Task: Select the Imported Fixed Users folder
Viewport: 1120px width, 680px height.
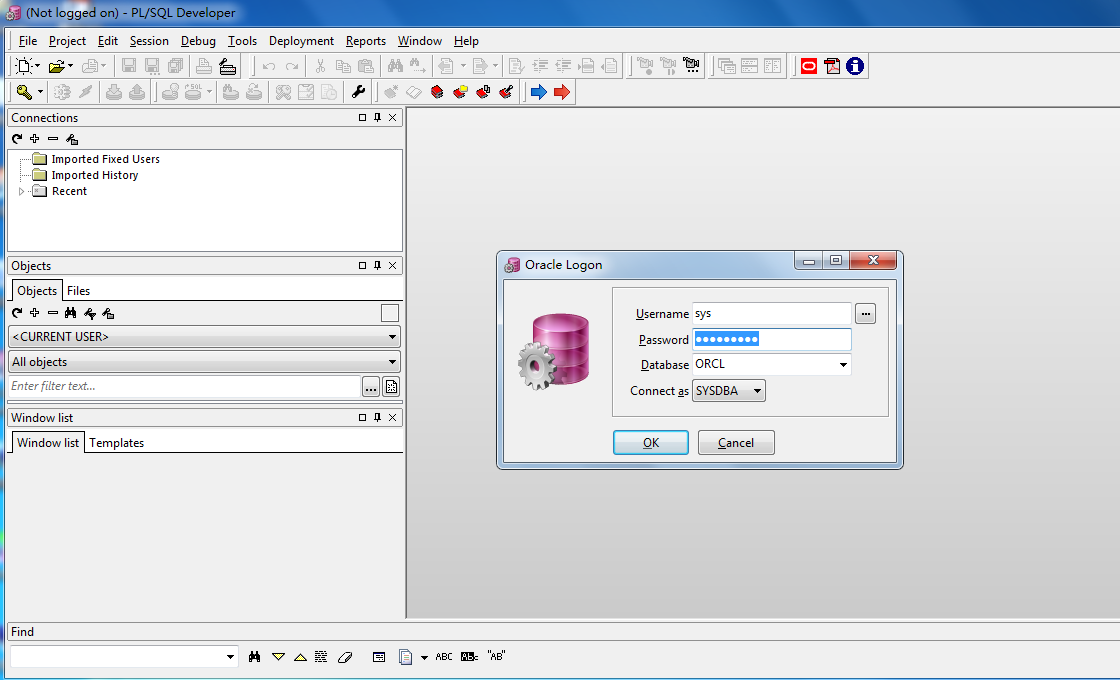Action: [x=106, y=159]
